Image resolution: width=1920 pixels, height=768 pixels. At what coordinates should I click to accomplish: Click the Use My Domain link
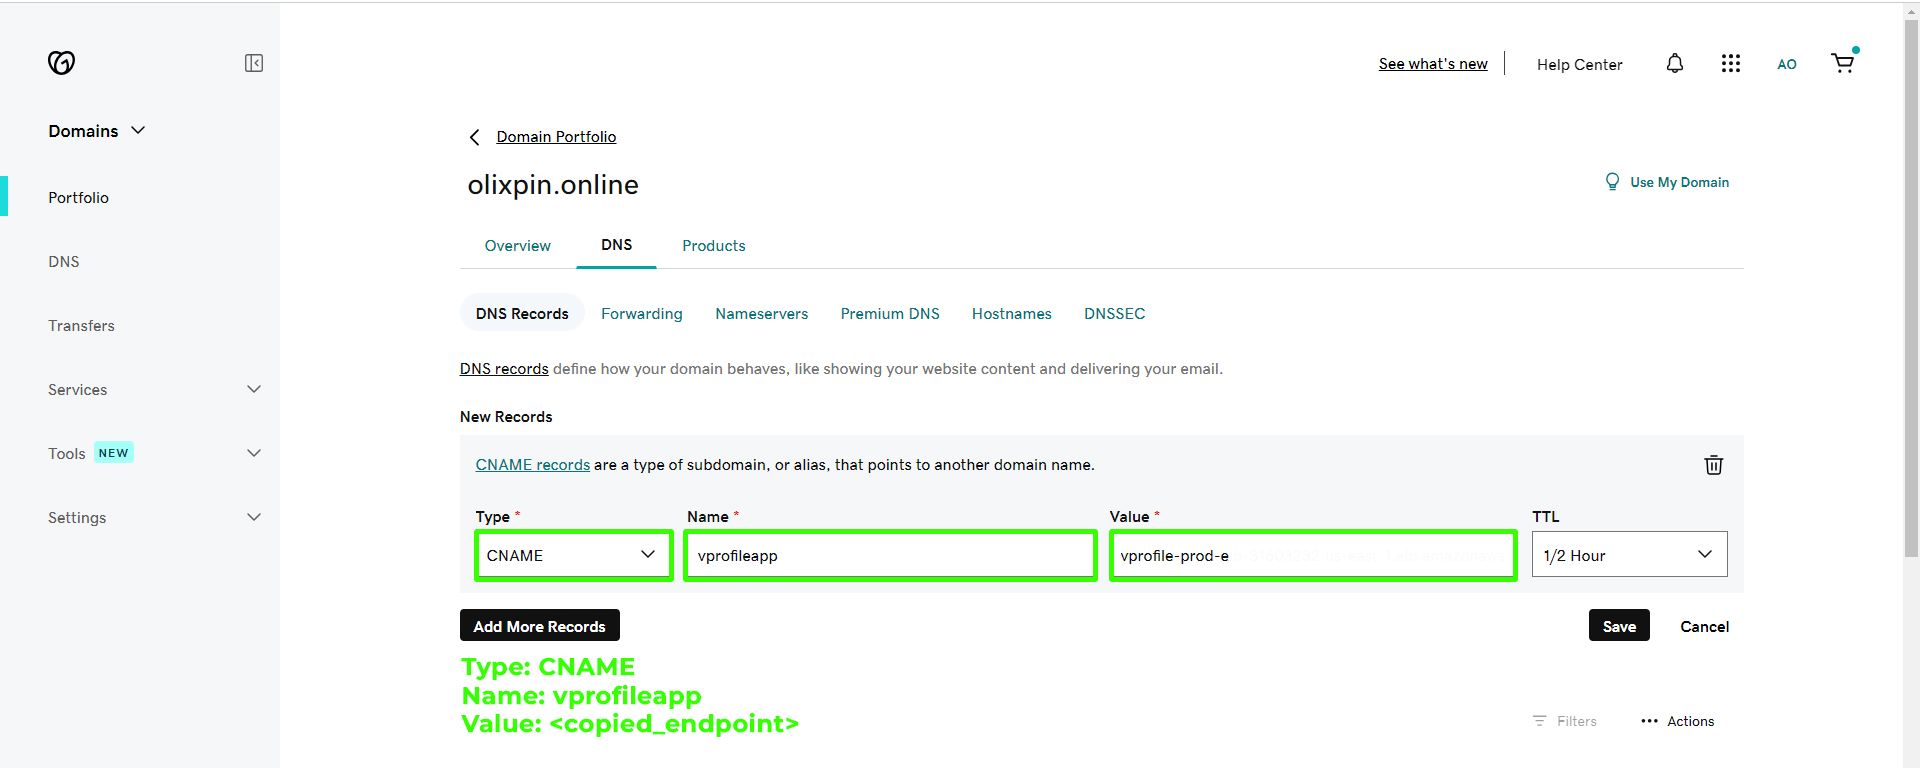(x=1679, y=182)
